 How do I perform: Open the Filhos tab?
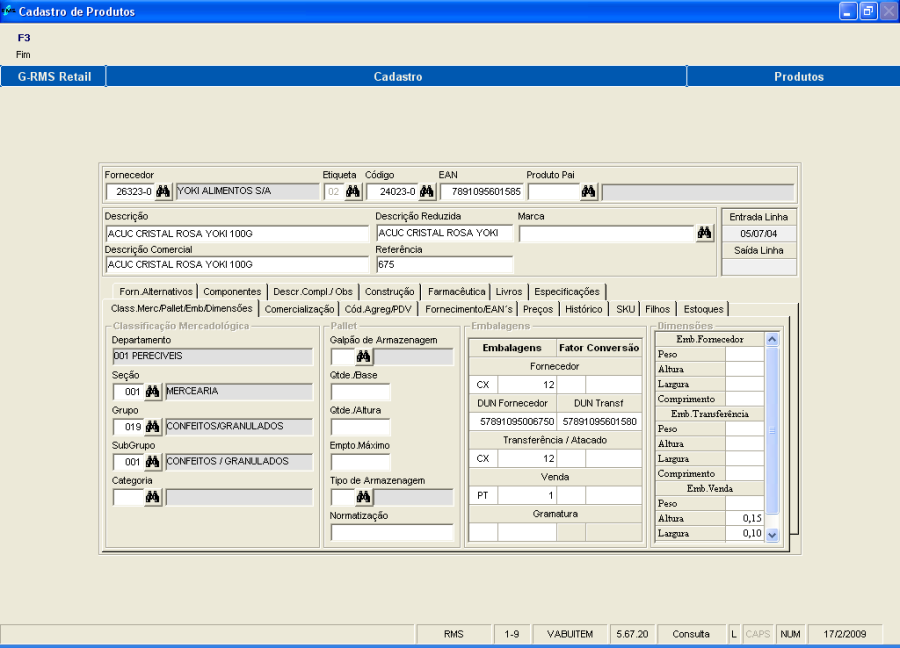657,309
